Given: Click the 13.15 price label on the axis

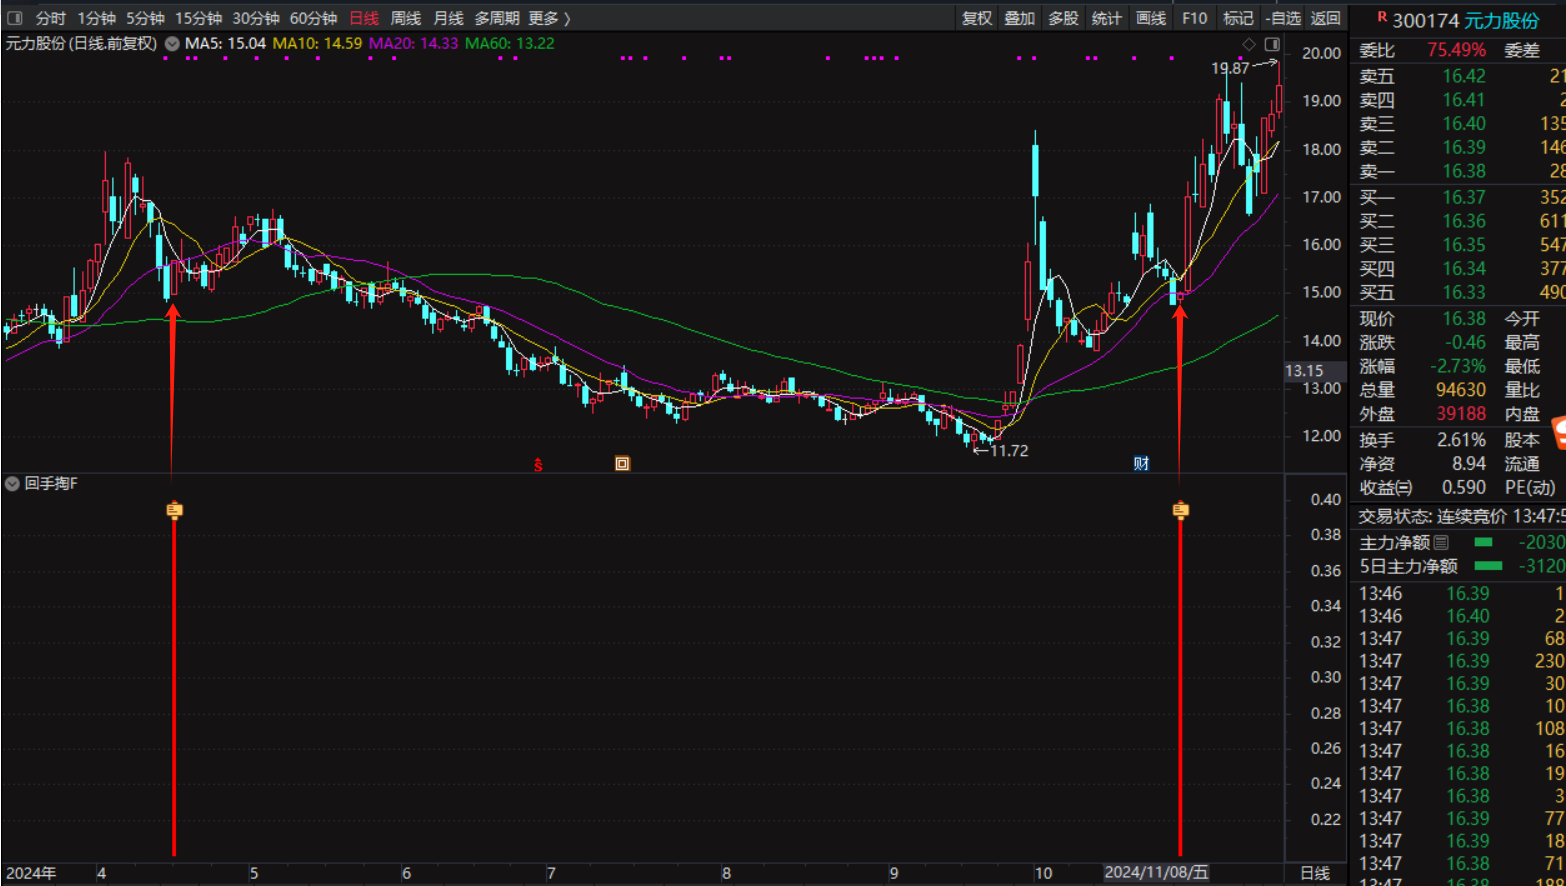Looking at the screenshot, I should (x=1304, y=371).
